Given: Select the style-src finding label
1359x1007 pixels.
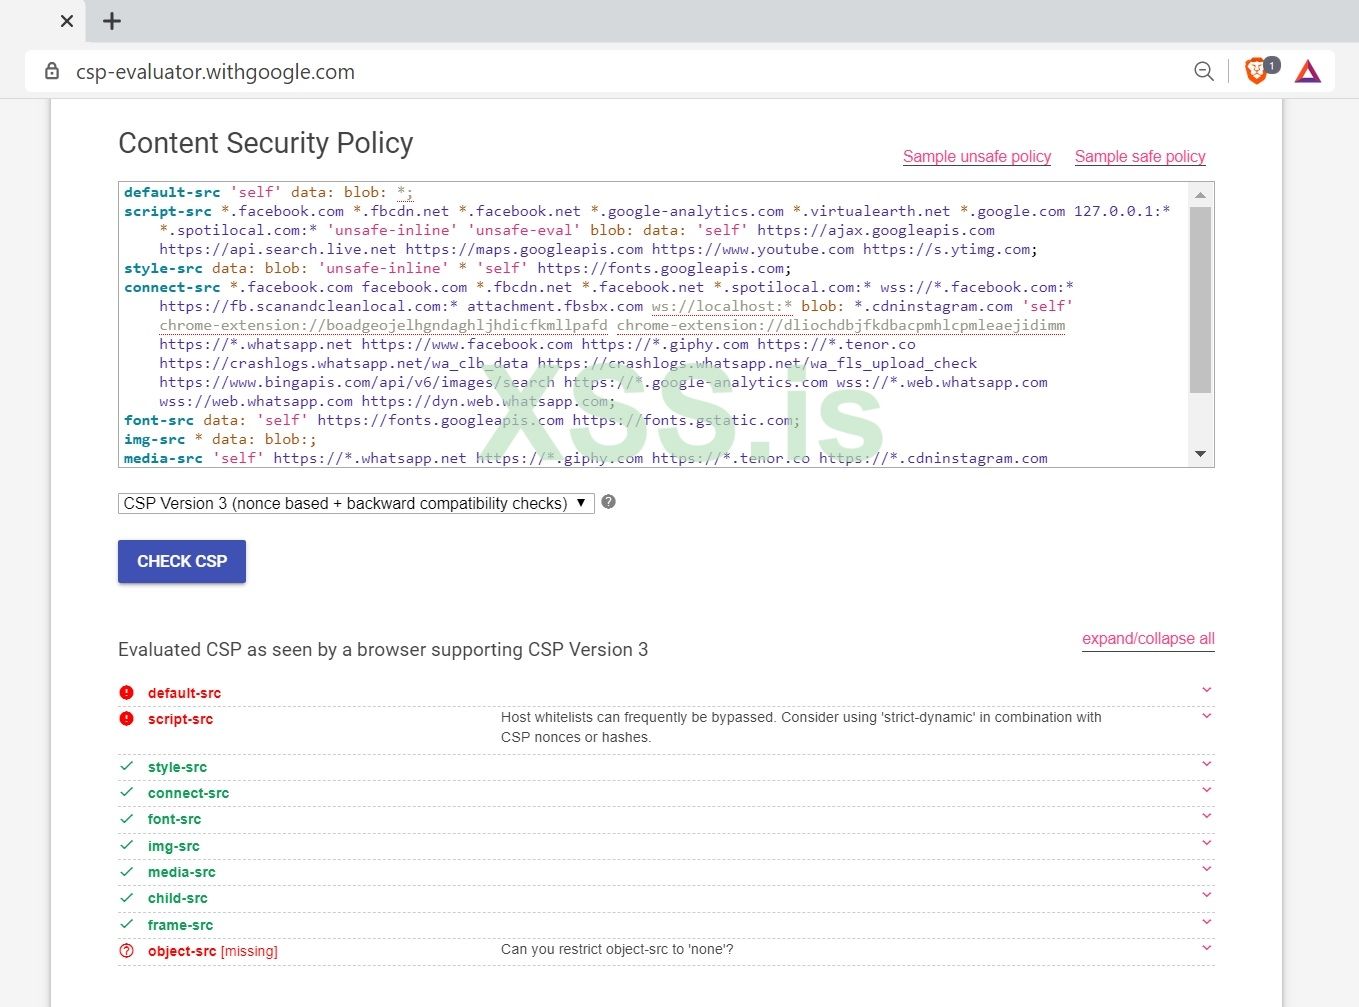Looking at the screenshot, I should pos(177,767).
